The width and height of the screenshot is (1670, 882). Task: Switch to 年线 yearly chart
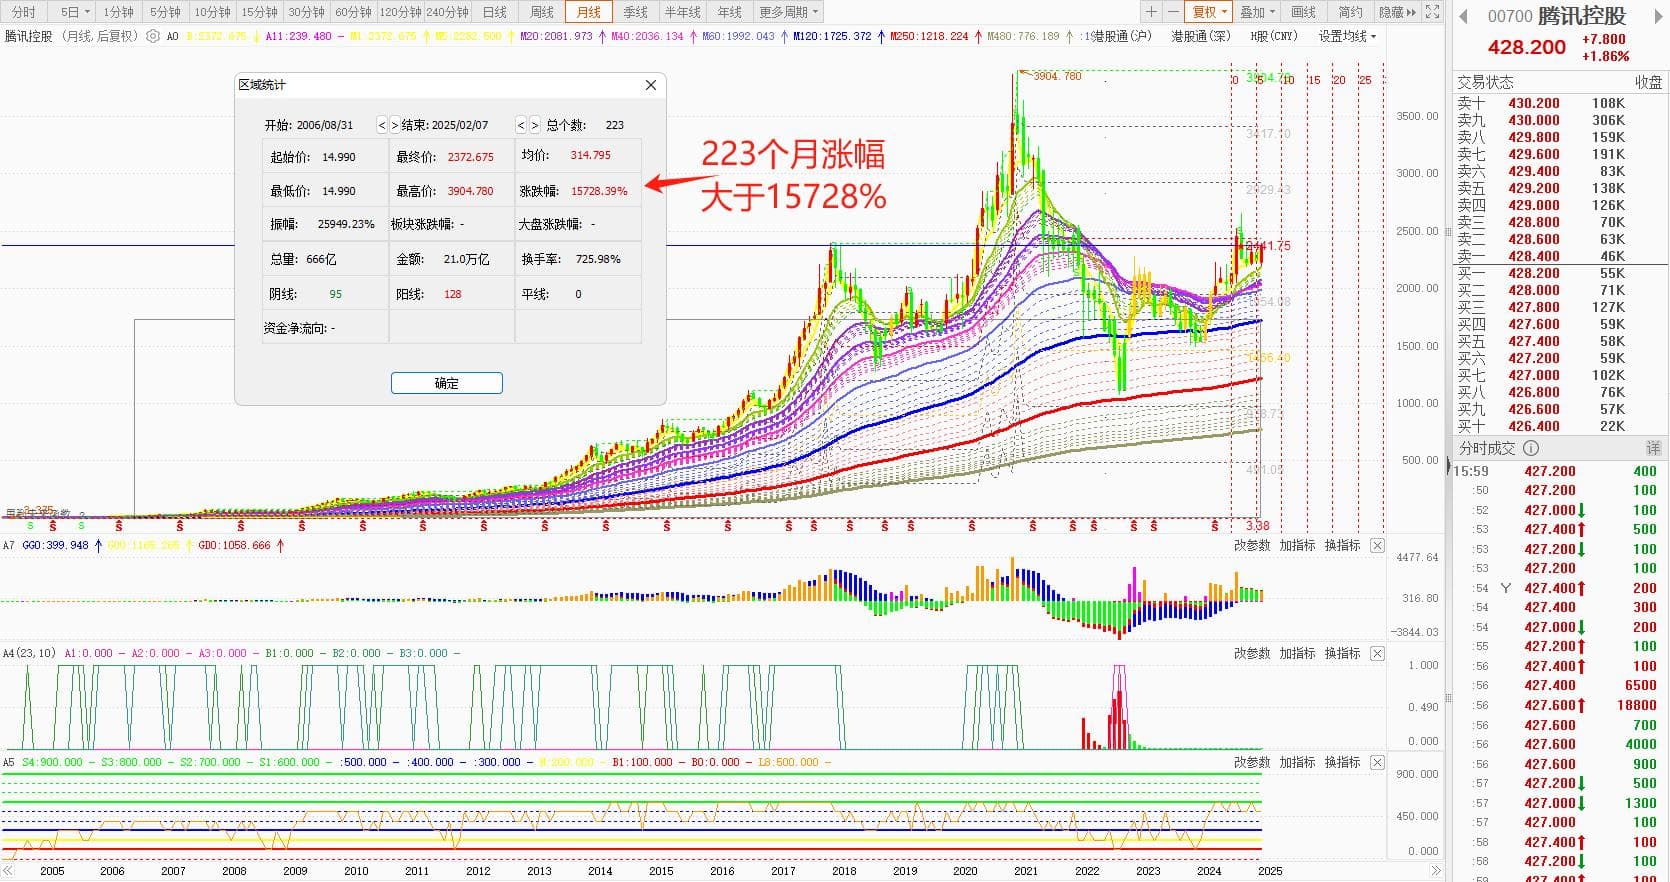[729, 12]
